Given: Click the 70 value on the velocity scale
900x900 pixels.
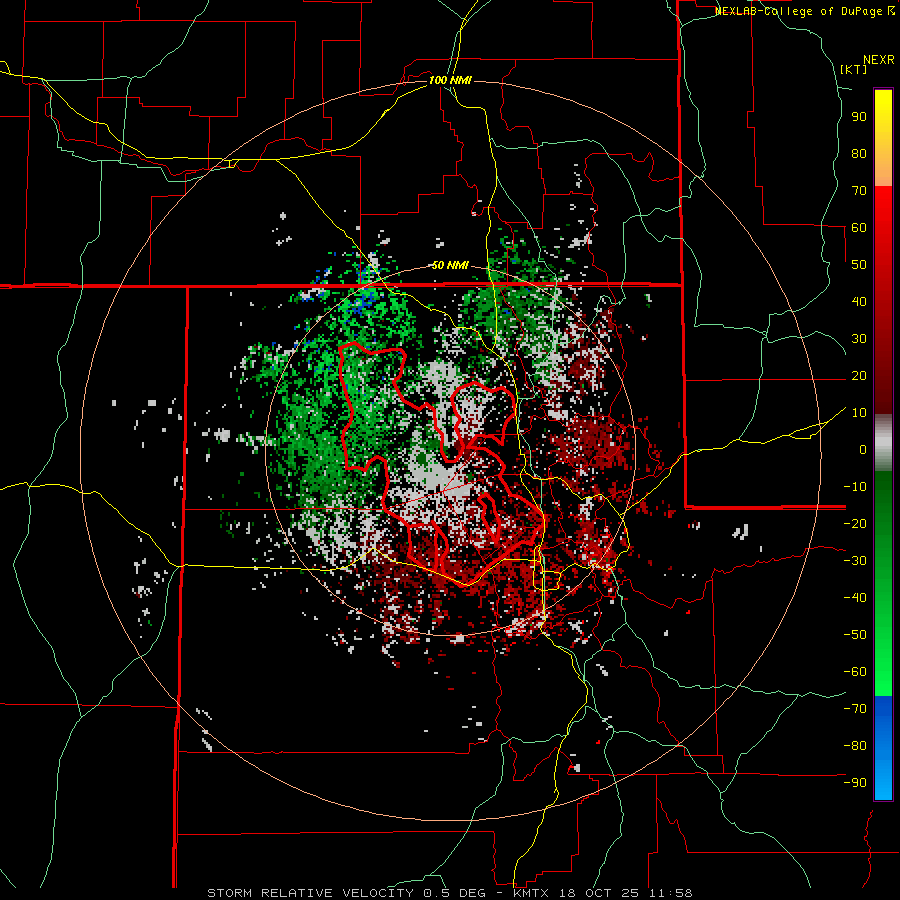Looking at the screenshot, I should (x=859, y=191).
